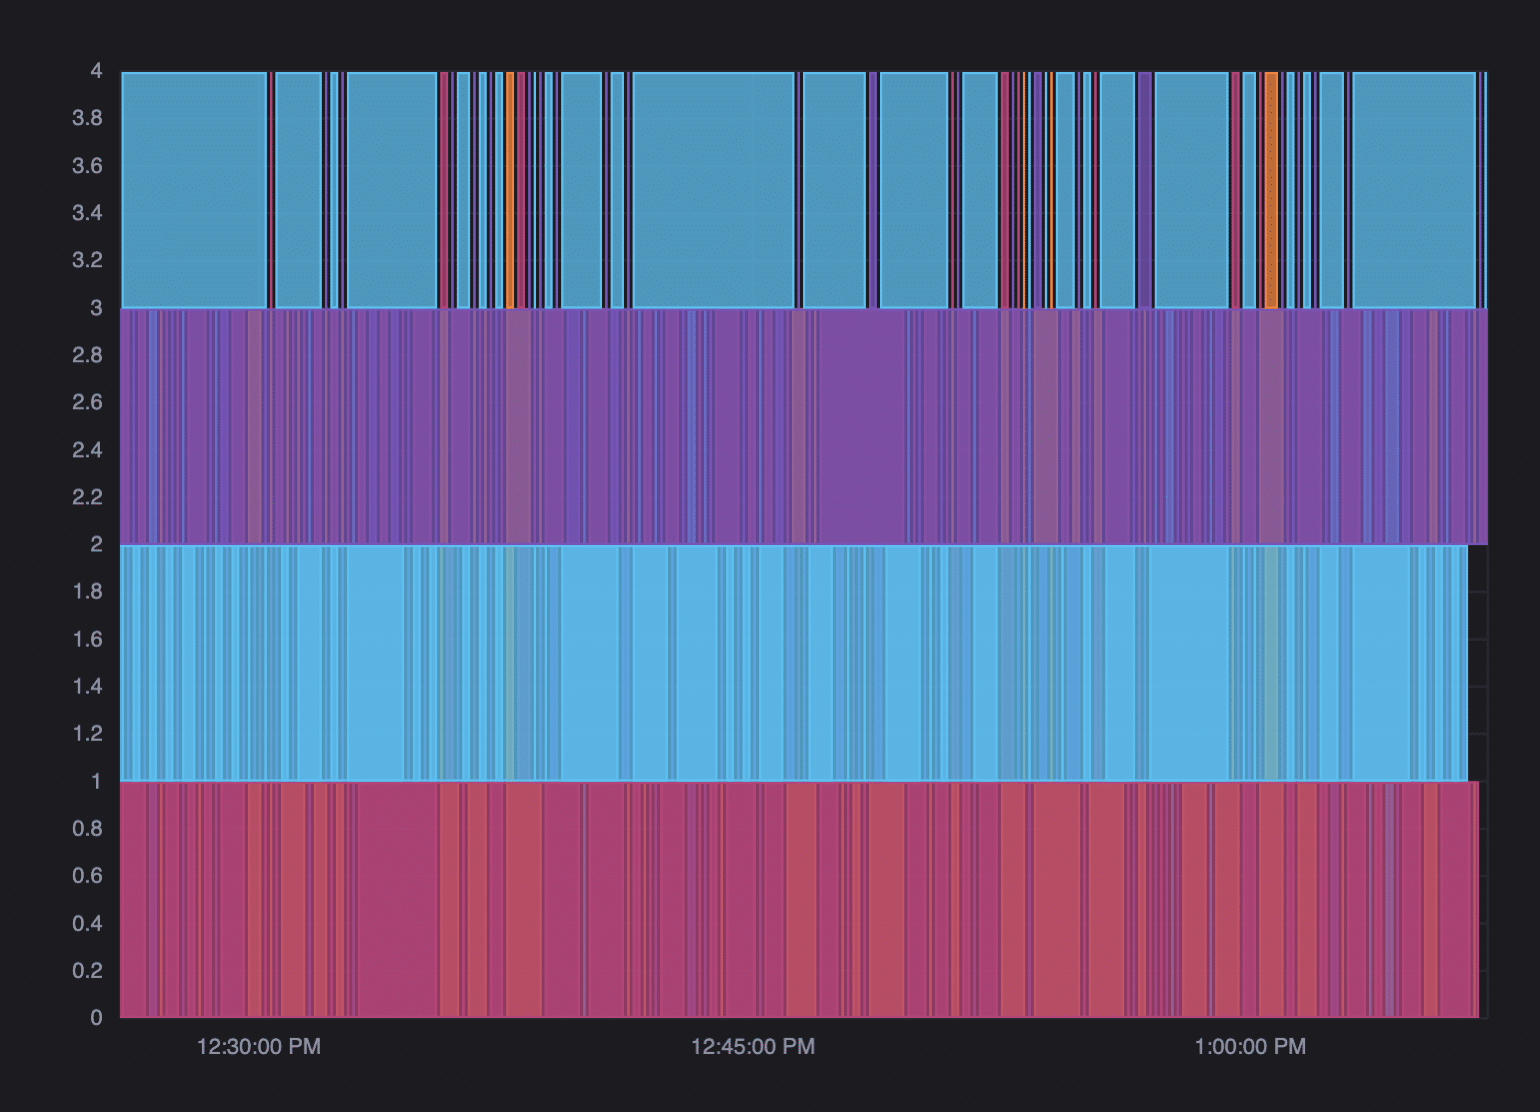The height and width of the screenshot is (1112, 1540).
Task: Click the 3.2 y-axis tick label
Action: click(x=87, y=260)
